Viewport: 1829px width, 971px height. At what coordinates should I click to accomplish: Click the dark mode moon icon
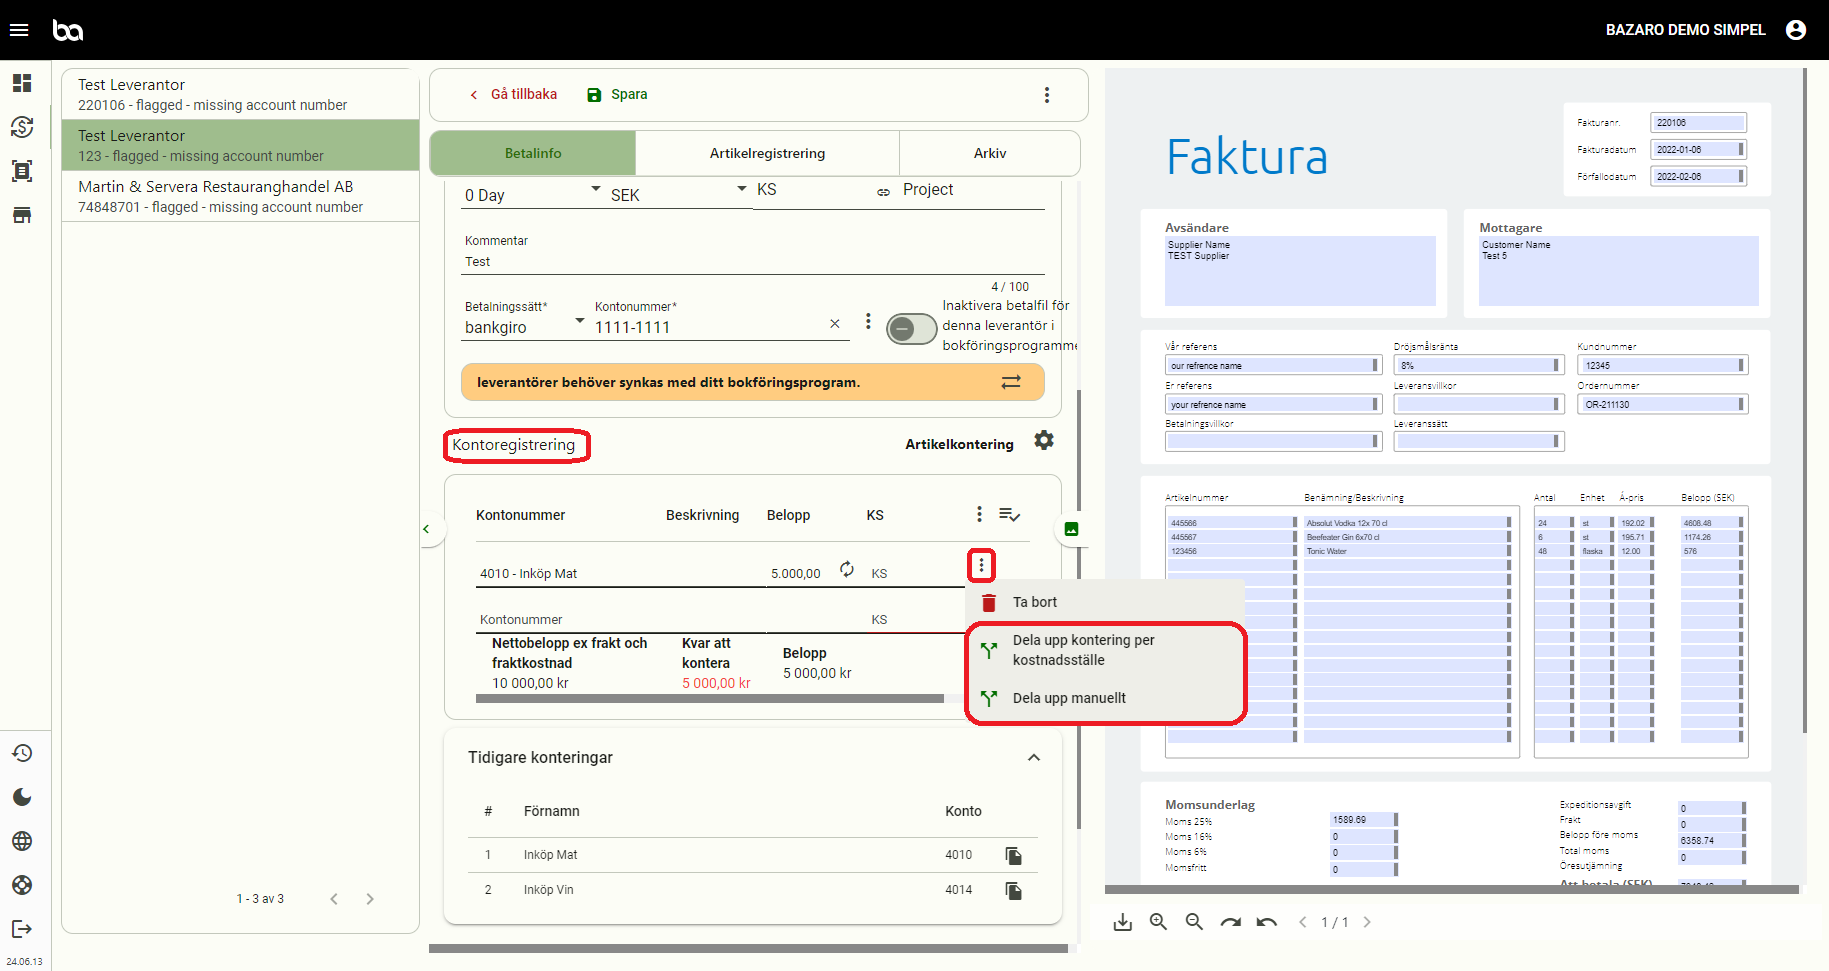click(22, 797)
